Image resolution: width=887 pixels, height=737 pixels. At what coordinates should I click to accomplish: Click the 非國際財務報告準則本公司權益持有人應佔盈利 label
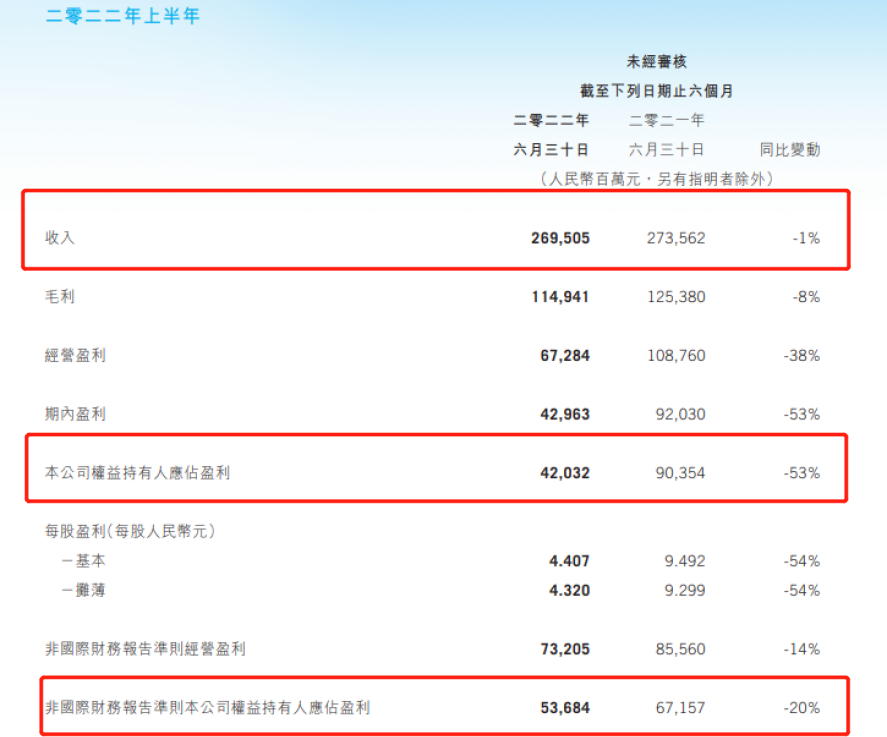[208, 708]
